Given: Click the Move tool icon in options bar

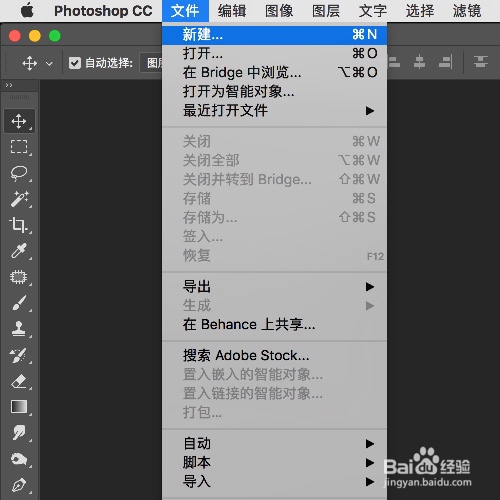Looking at the screenshot, I should 30,63.
